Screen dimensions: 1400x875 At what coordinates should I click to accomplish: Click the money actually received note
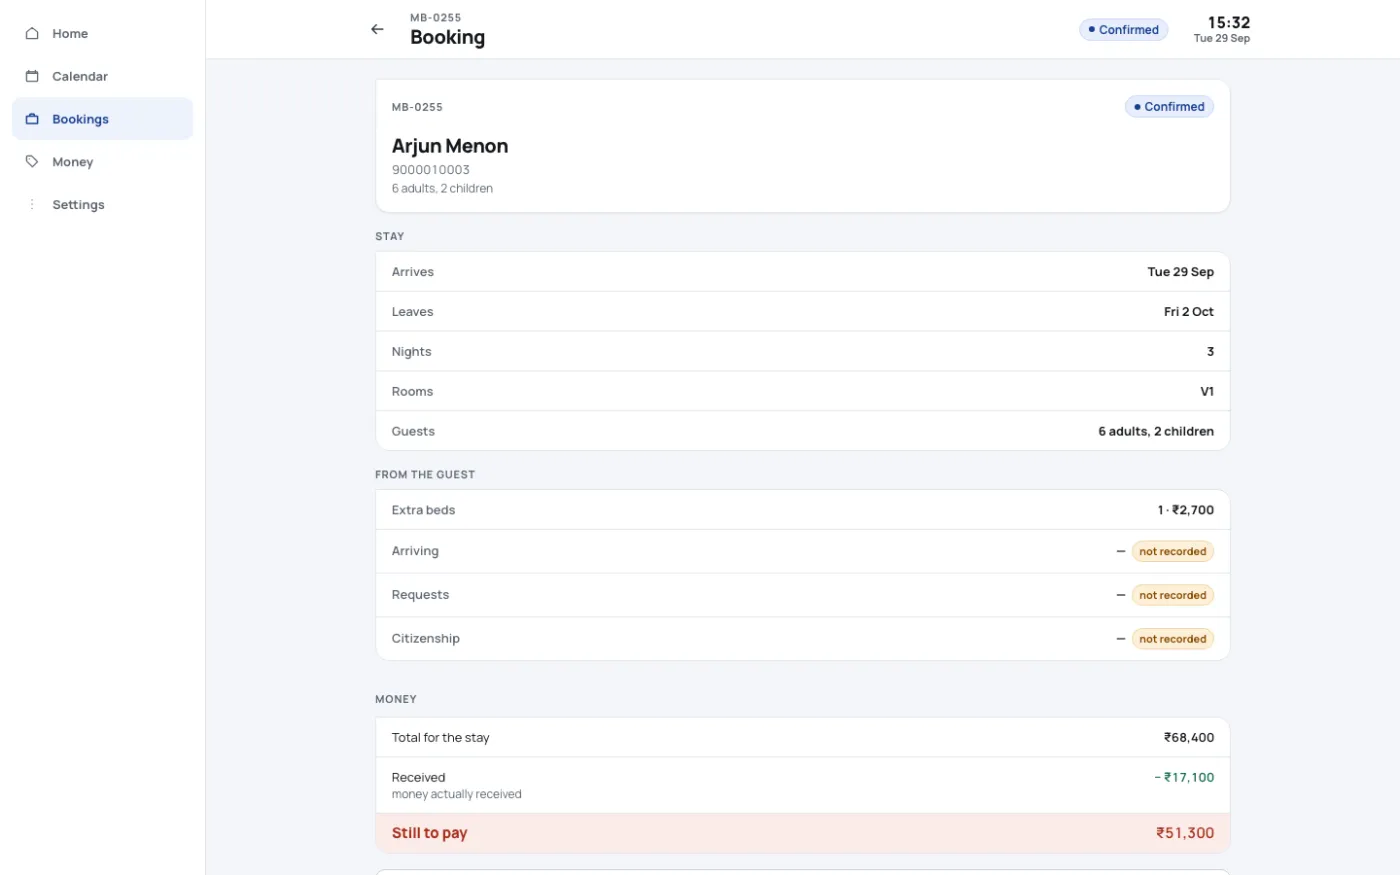pyautogui.click(x=457, y=795)
